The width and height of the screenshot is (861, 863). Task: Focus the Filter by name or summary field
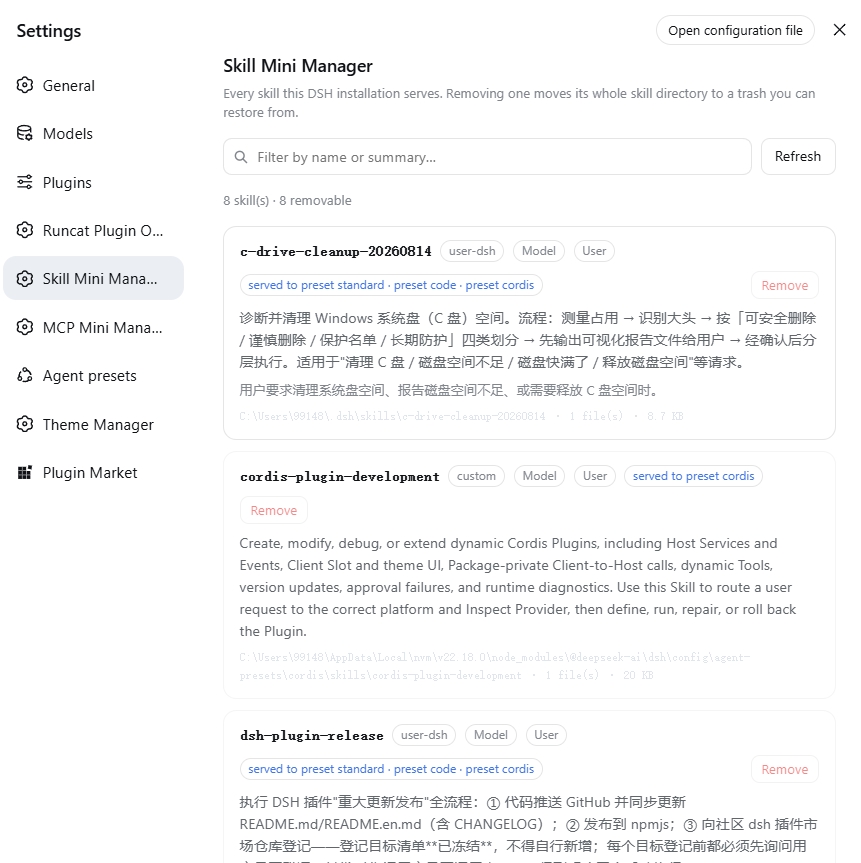point(487,157)
